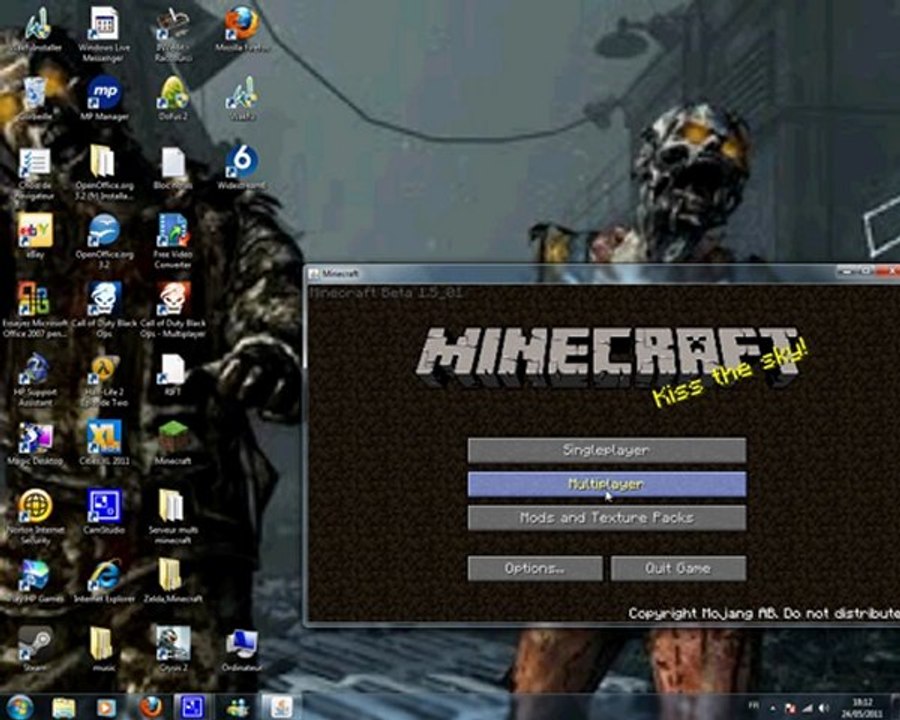Open the Serveur multi minecraft folder
This screenshot has height=720, width=900.
pos(173,517)
